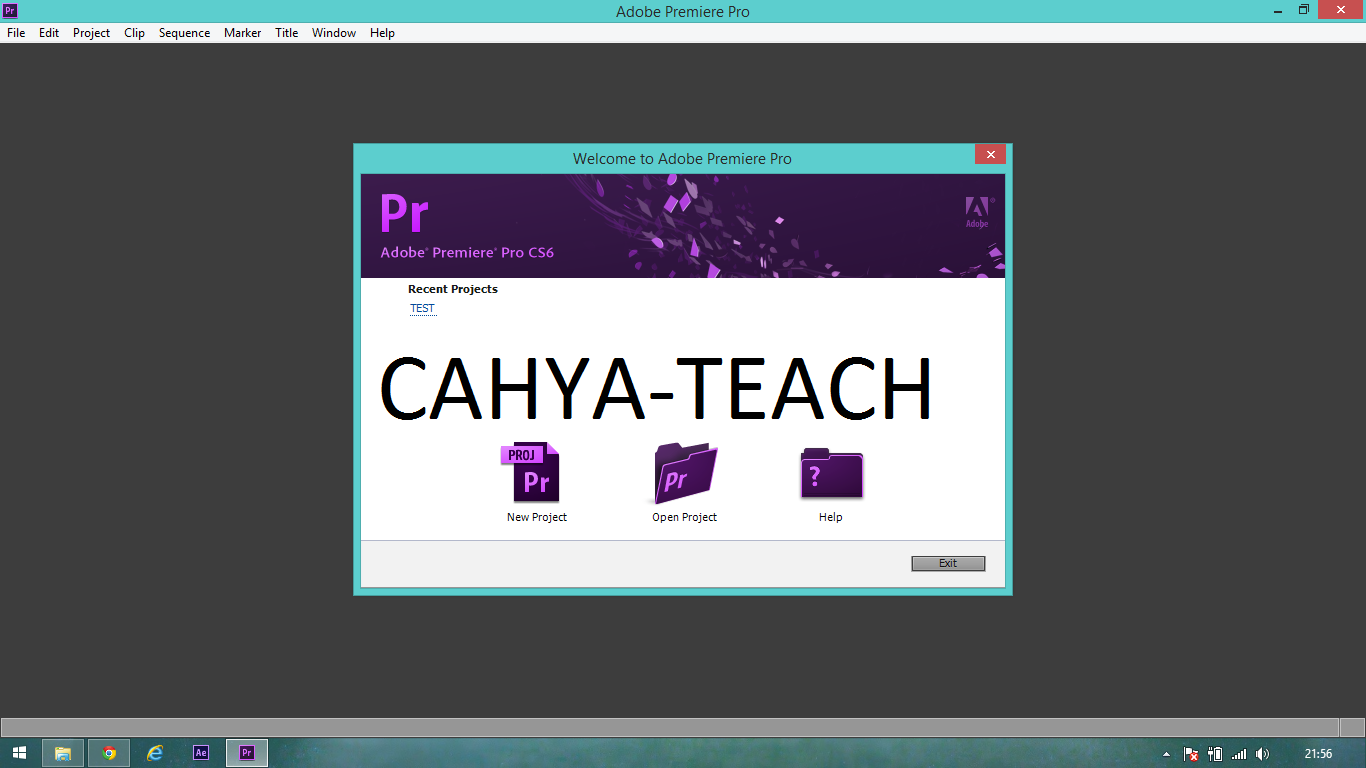This screenshot has height=768, width=1366.
Task: Open the Title menu
Action: point(286,33)
